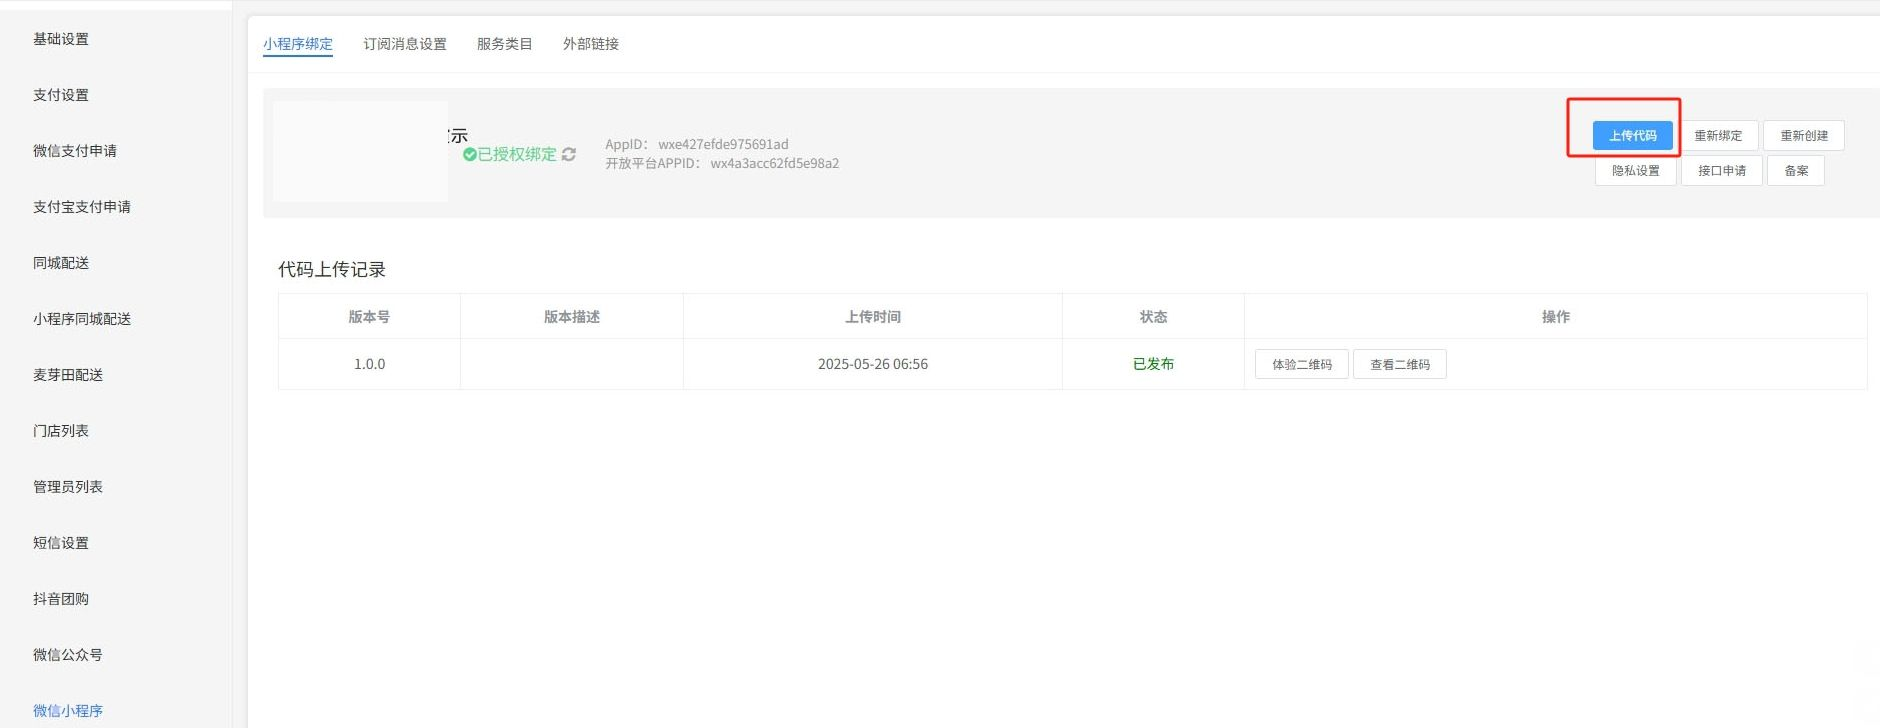Screen dimensions: 1880x728
Task: Click the green authorized checkmark icon
Action: (x=469, y=154)
